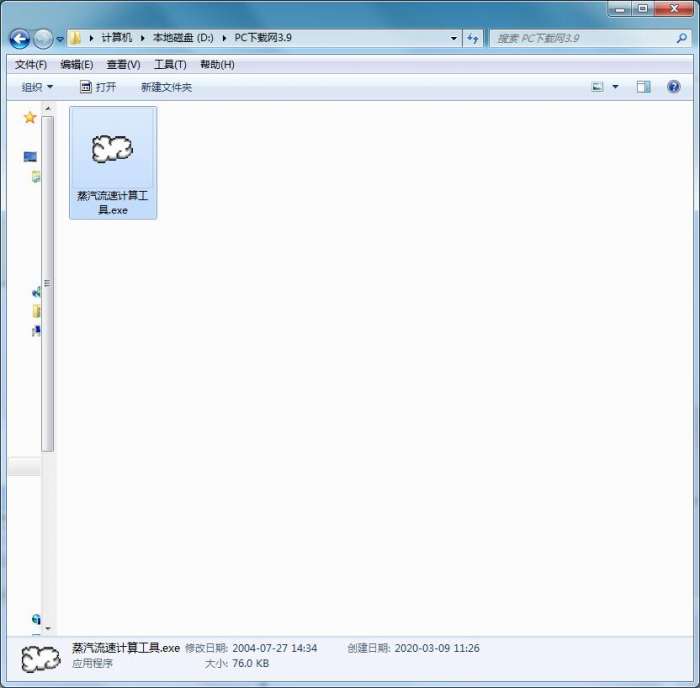Open the recent locations dropdown arrow
700x688 pixels.
(x=60, y=39)
